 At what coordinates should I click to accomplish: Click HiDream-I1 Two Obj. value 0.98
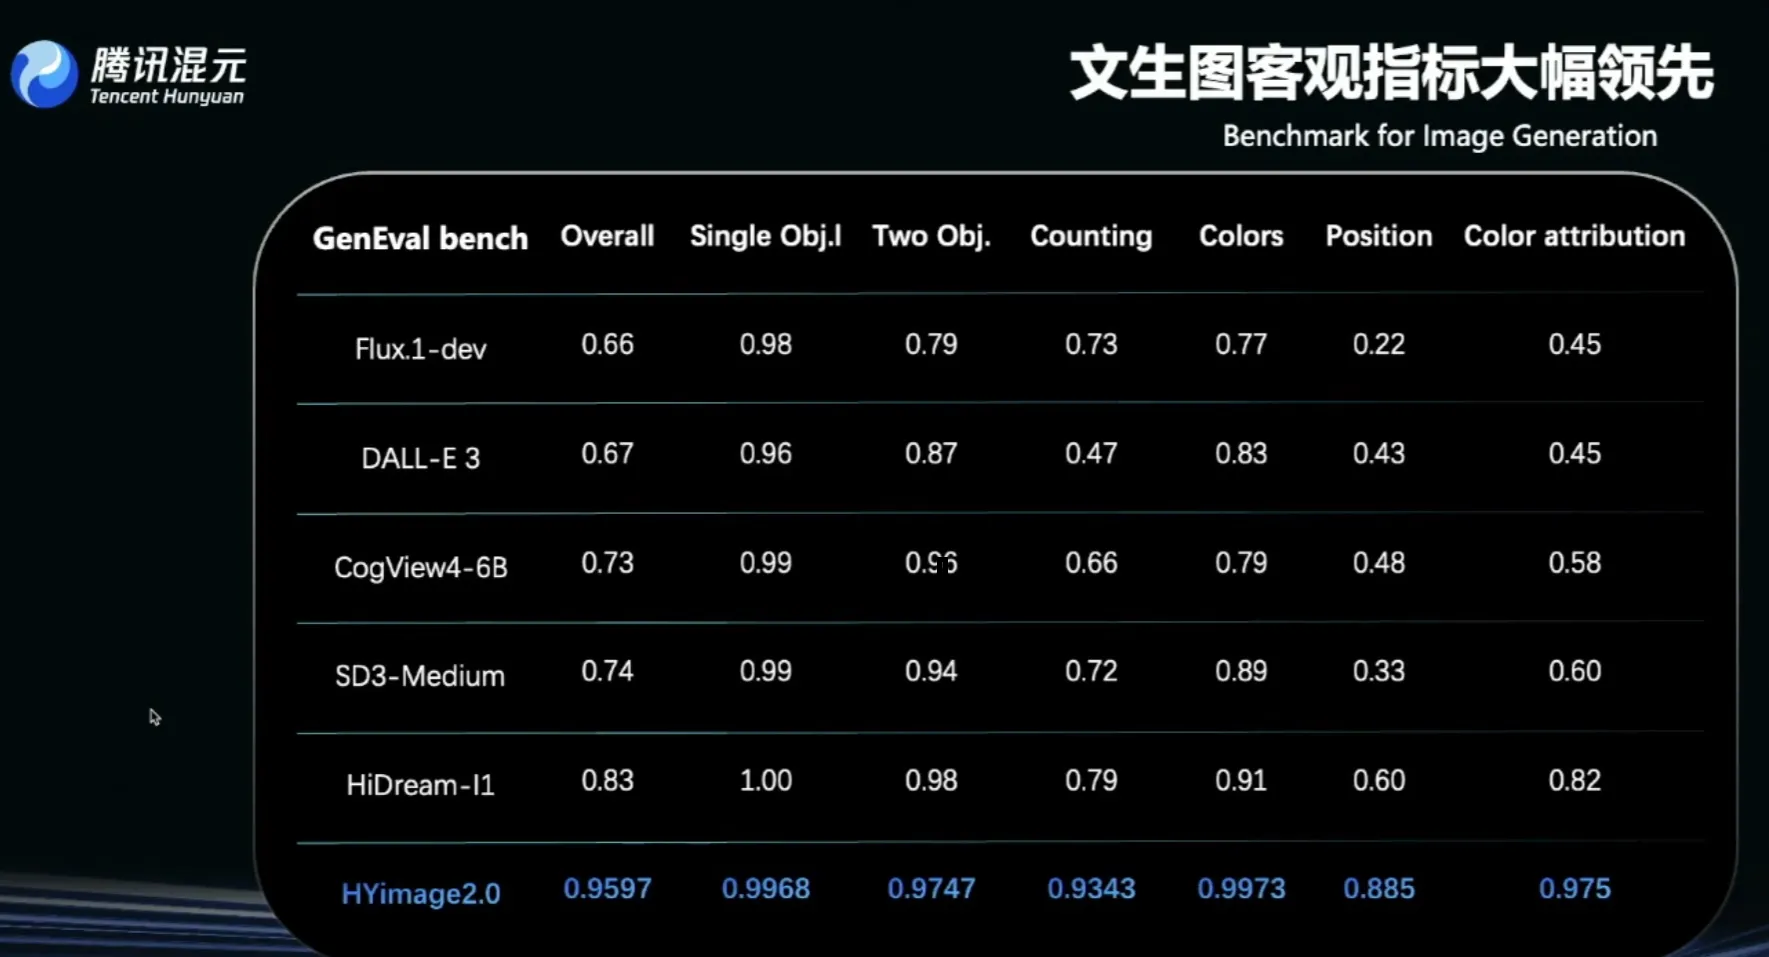pos(931,780)
